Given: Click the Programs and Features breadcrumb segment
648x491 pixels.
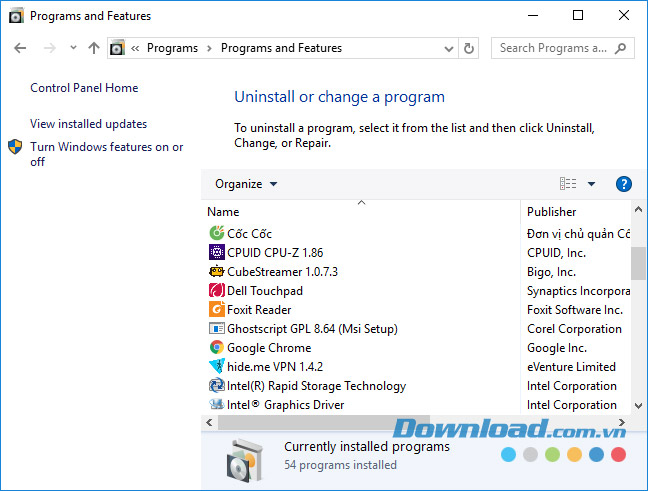Looking at the screenshot, I should click(281, 48).
